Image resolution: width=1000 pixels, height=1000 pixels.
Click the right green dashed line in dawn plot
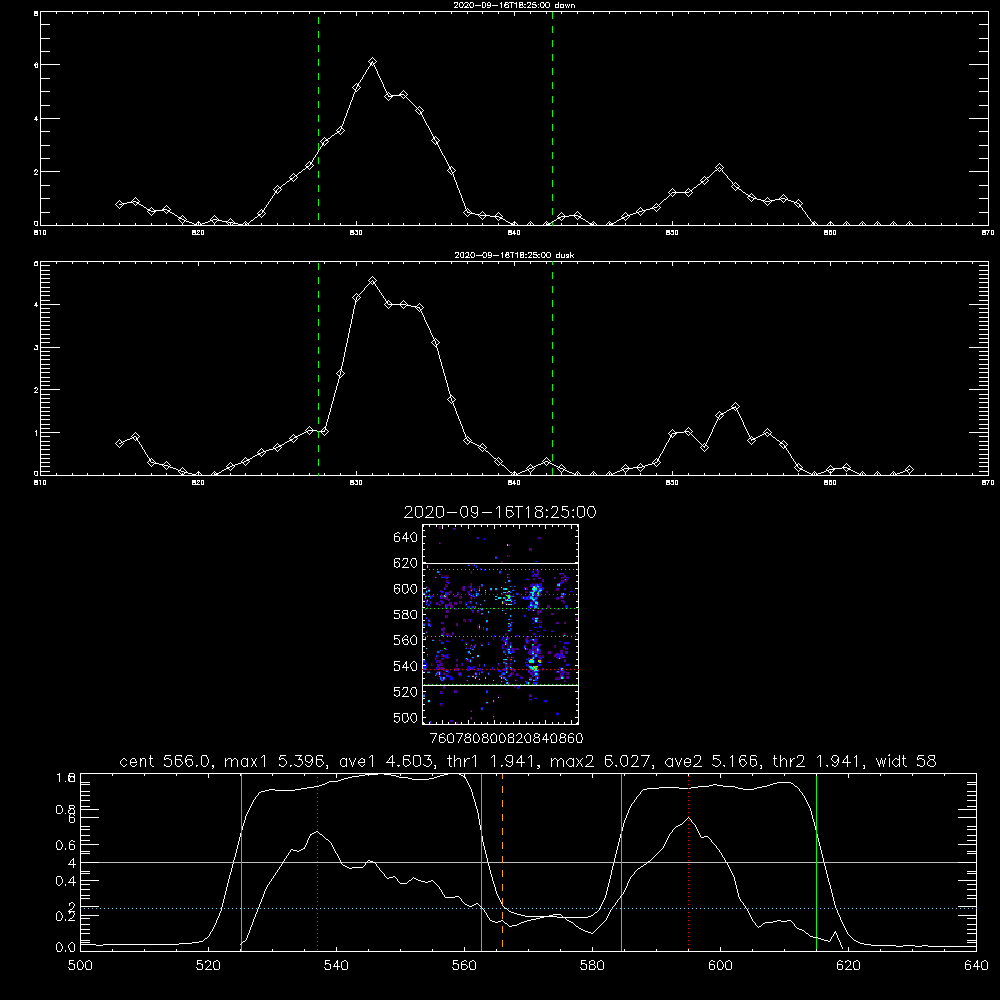tap(552, 118)
